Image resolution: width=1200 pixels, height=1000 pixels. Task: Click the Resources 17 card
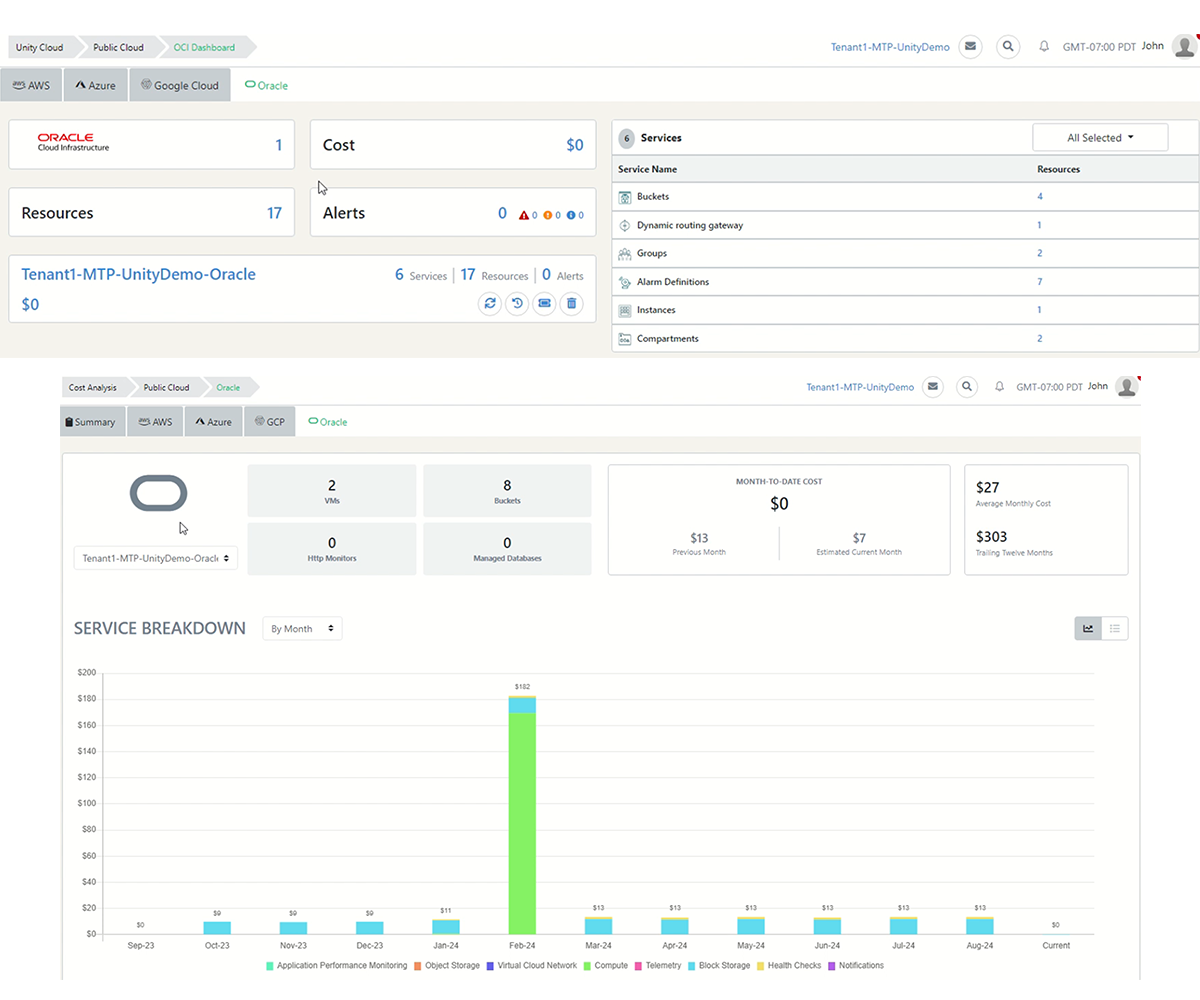click(152, 212)
